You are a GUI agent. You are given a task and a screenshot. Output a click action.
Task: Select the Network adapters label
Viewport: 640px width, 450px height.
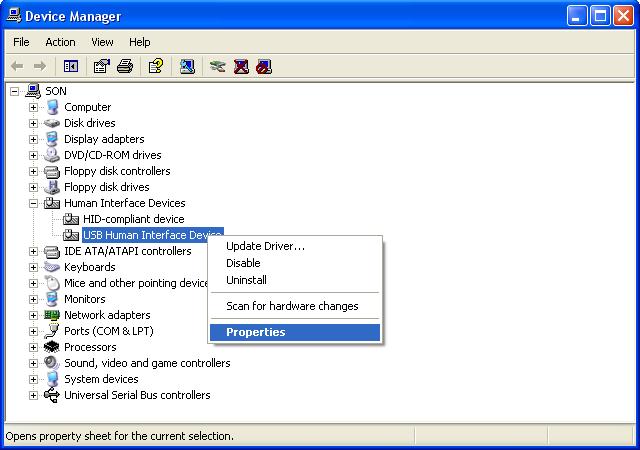coord(107,315)
